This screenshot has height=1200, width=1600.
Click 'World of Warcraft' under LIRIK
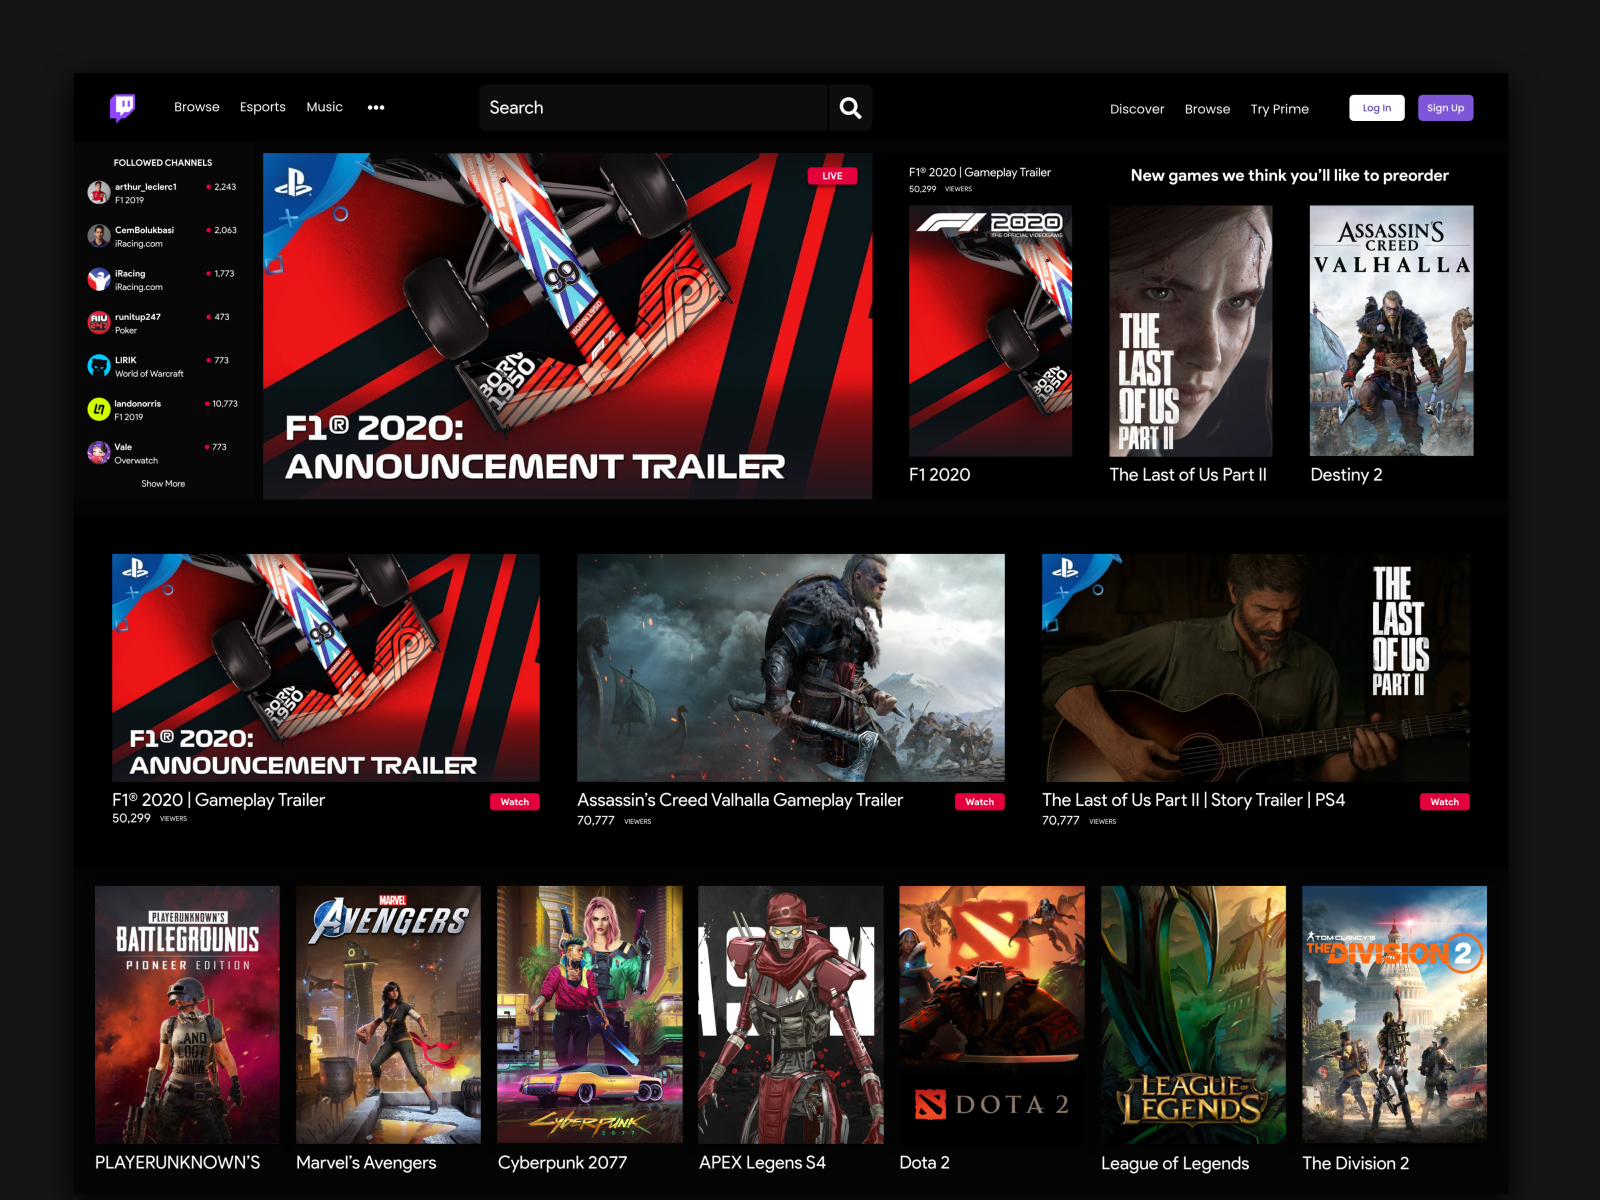(149, 374)
